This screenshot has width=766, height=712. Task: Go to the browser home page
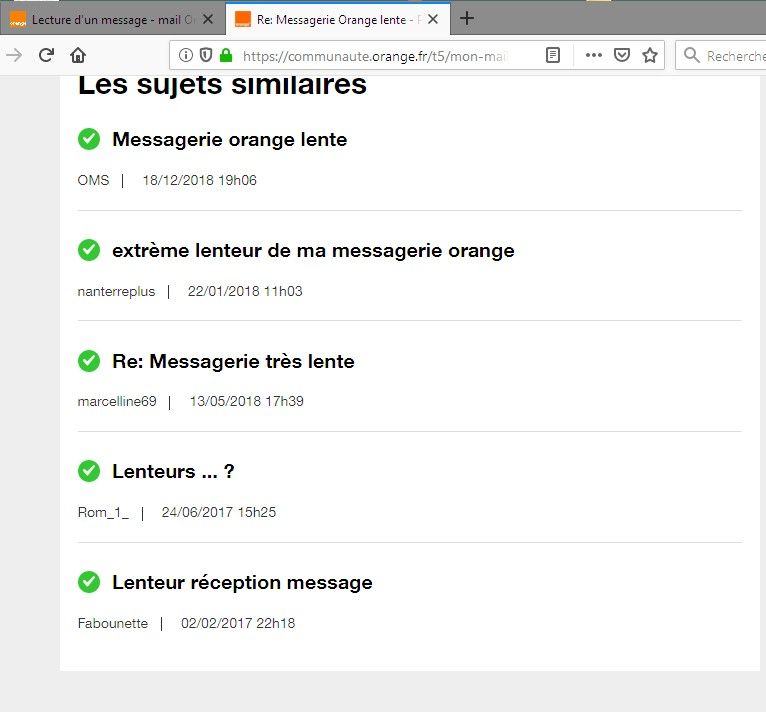pyautogui.click(x=78, y=55)
